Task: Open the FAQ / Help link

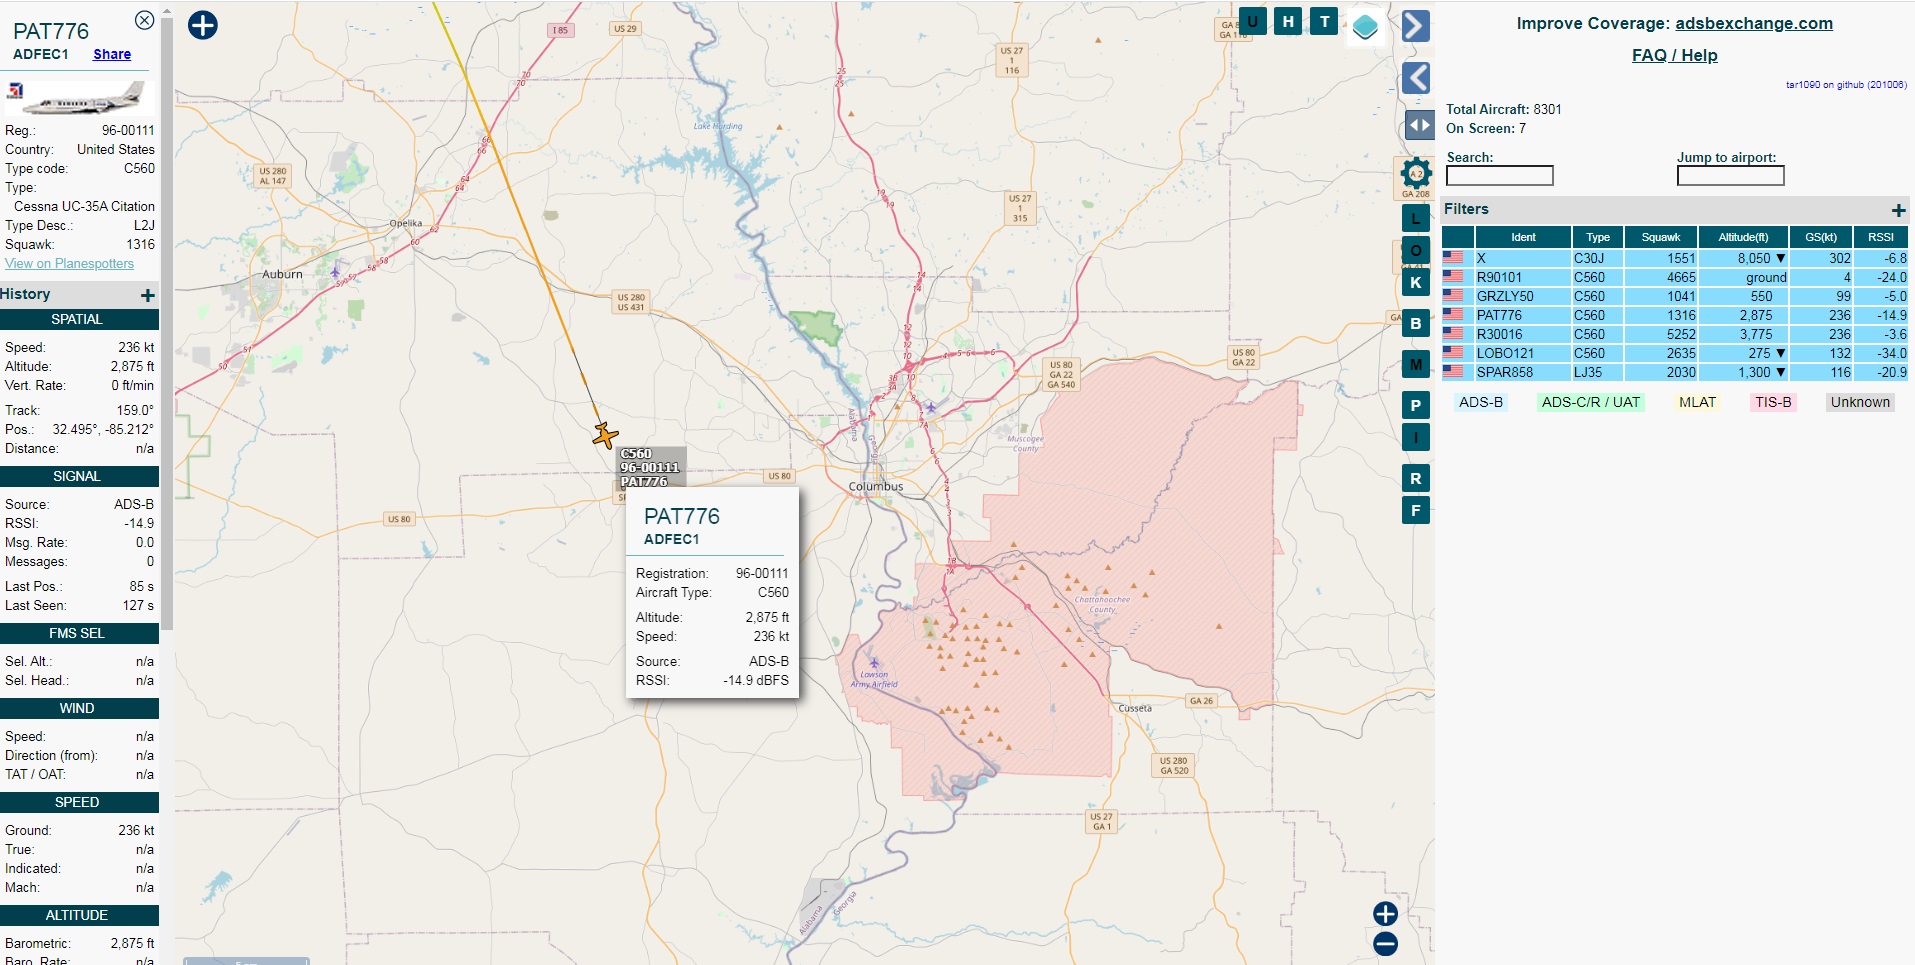Action: (x=1674, y=56)
